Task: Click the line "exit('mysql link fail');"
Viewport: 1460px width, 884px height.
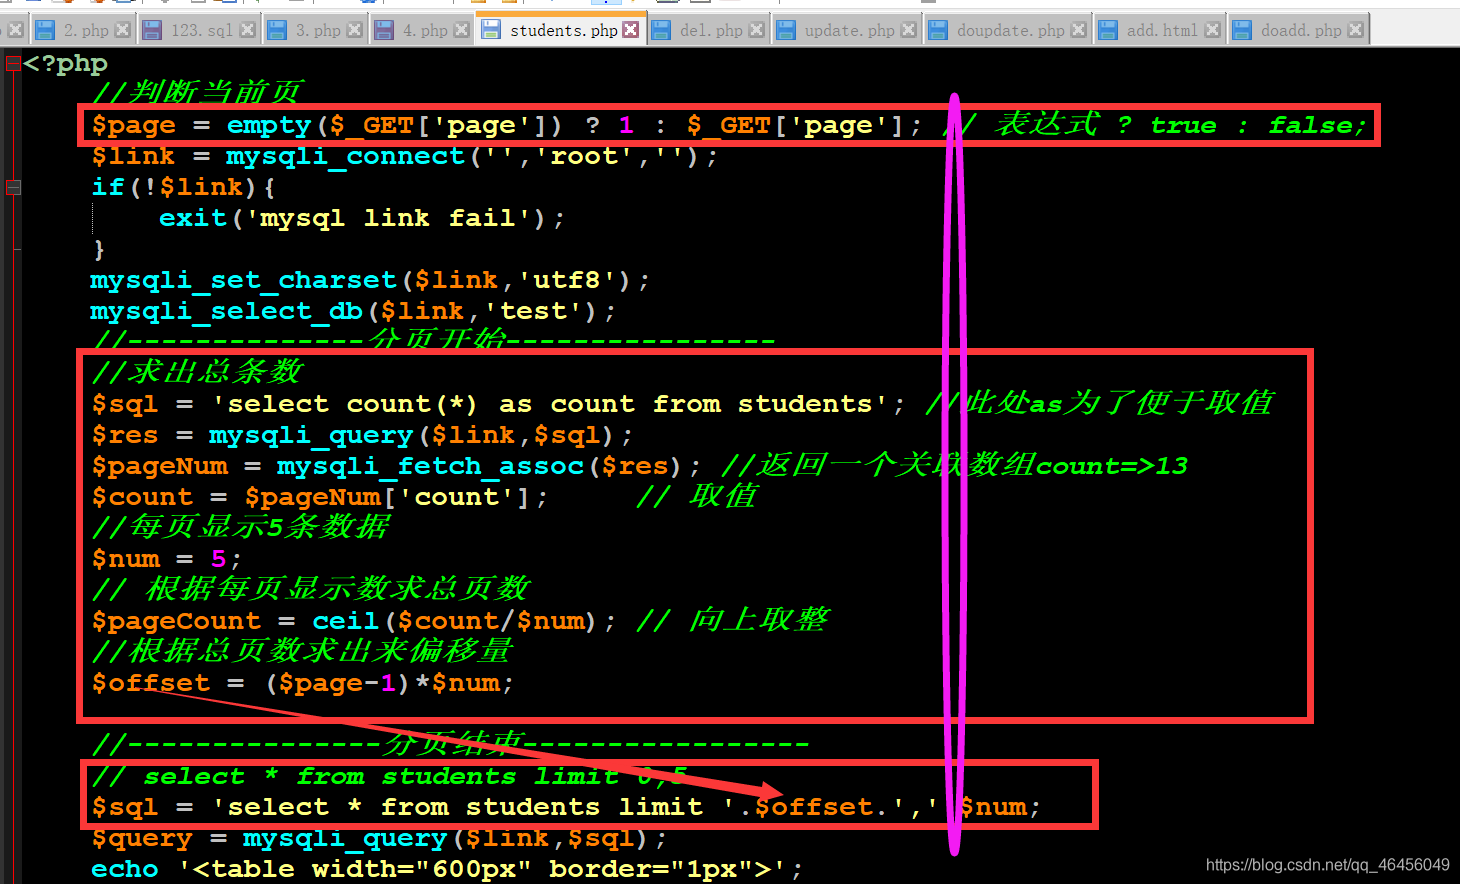Action: (362, 218)
